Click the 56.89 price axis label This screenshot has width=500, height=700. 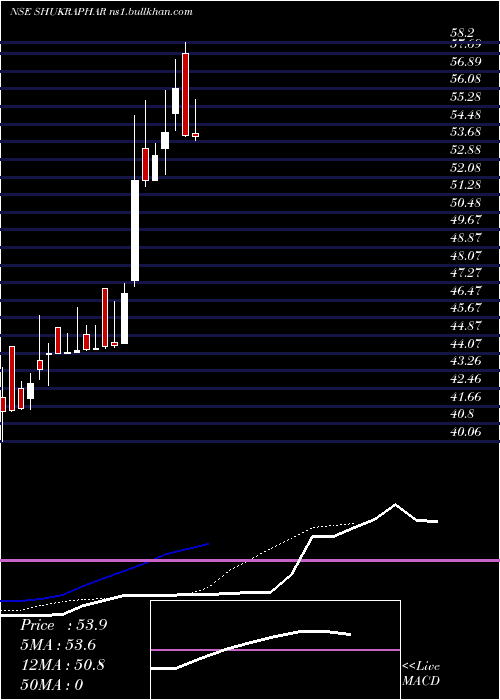pyautogui.click(x=466, y=61)
